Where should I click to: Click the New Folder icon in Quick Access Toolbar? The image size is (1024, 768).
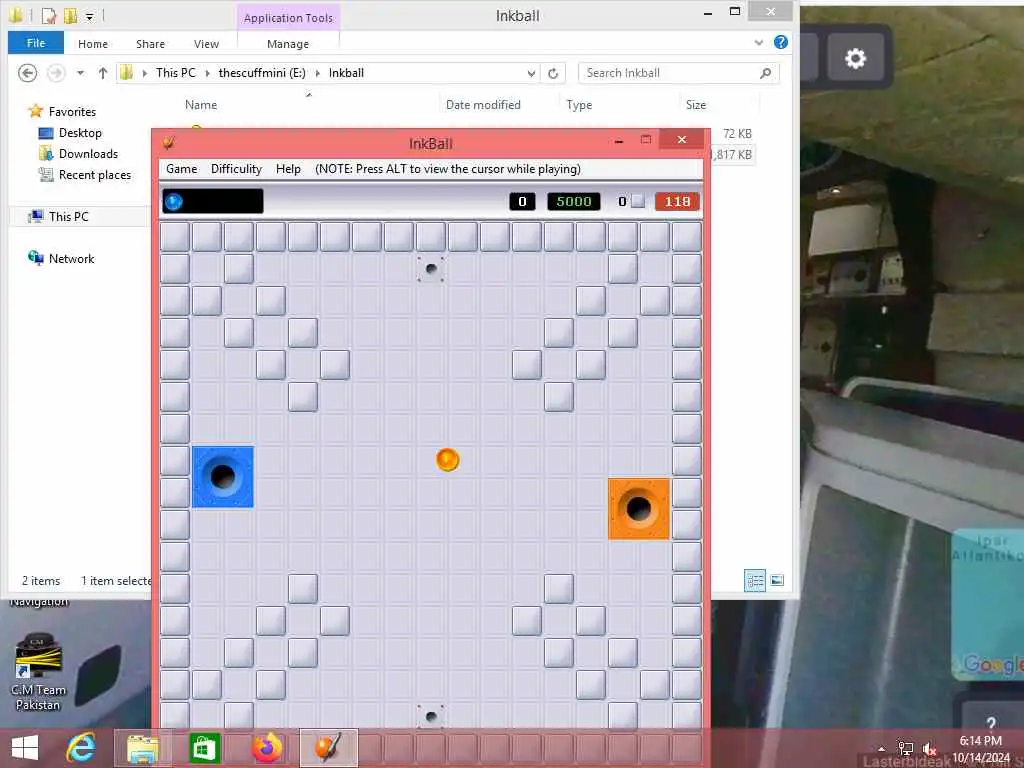(71, 15)
